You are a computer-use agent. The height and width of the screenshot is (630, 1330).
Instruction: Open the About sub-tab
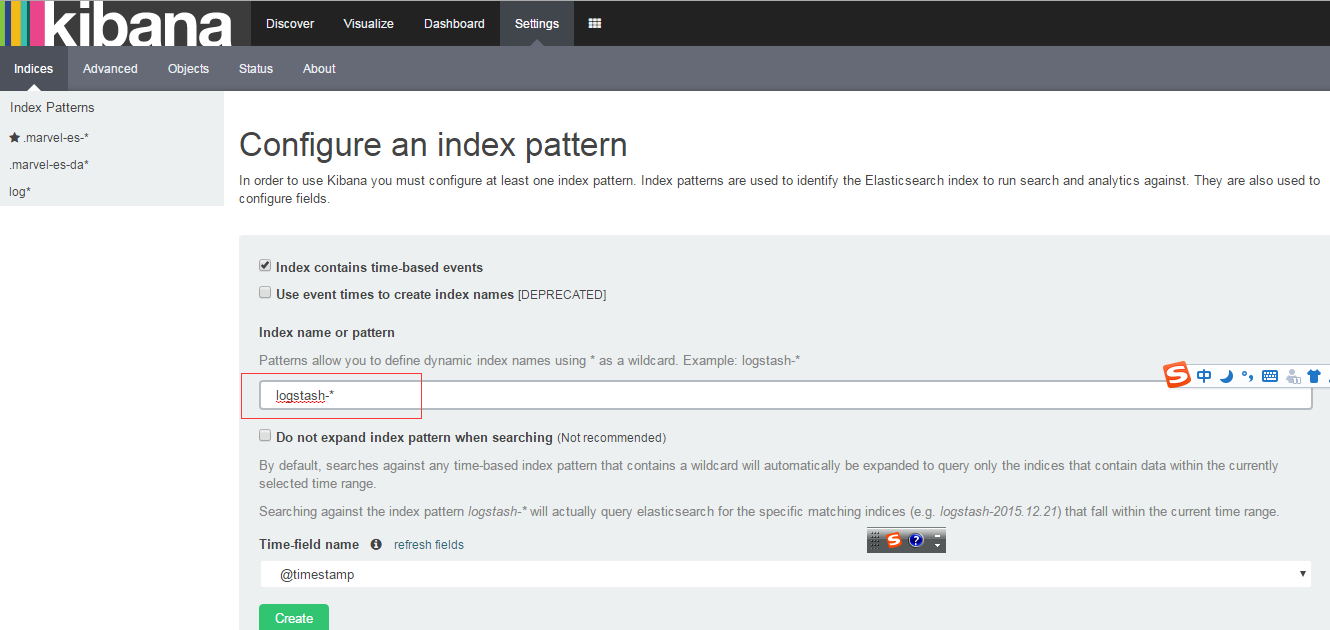pyautogui.click(x=319, y=69)
